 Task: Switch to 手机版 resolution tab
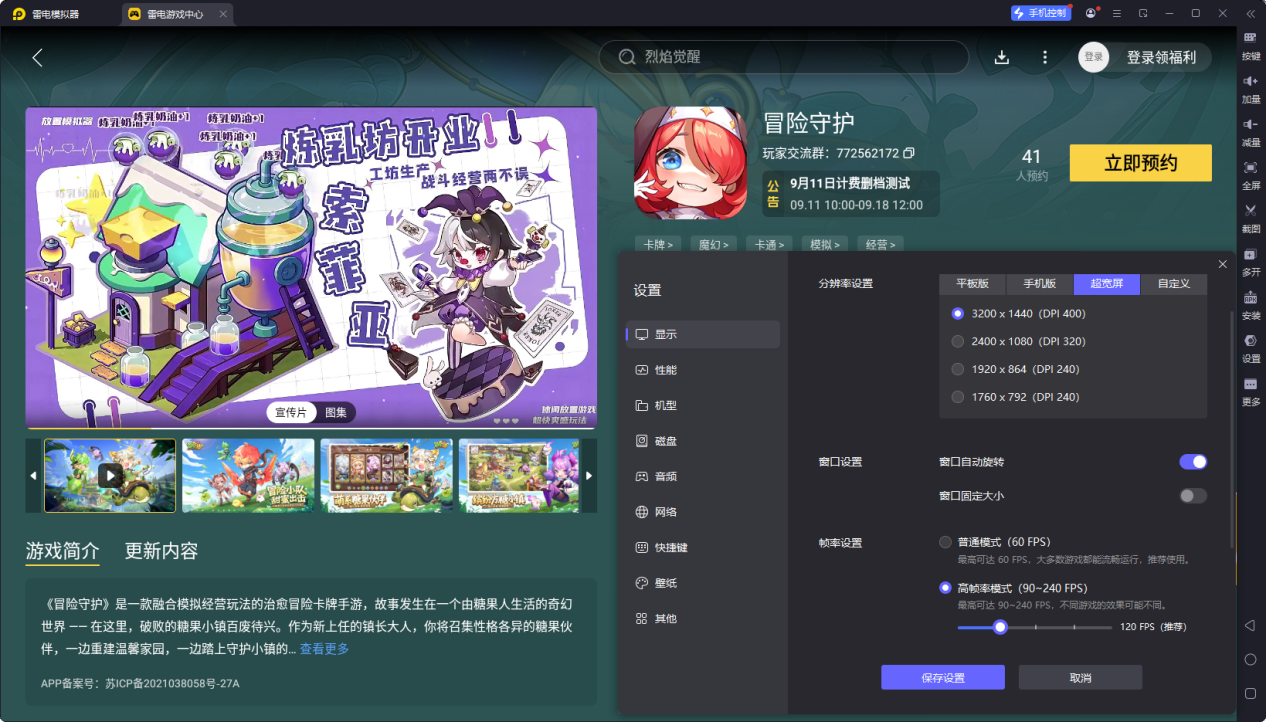(x=1039, y=284)
